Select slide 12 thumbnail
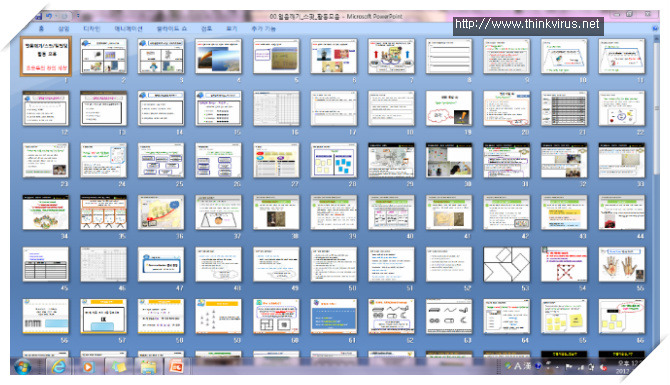This screenshot has width=670, height=385. pos(46,108)
